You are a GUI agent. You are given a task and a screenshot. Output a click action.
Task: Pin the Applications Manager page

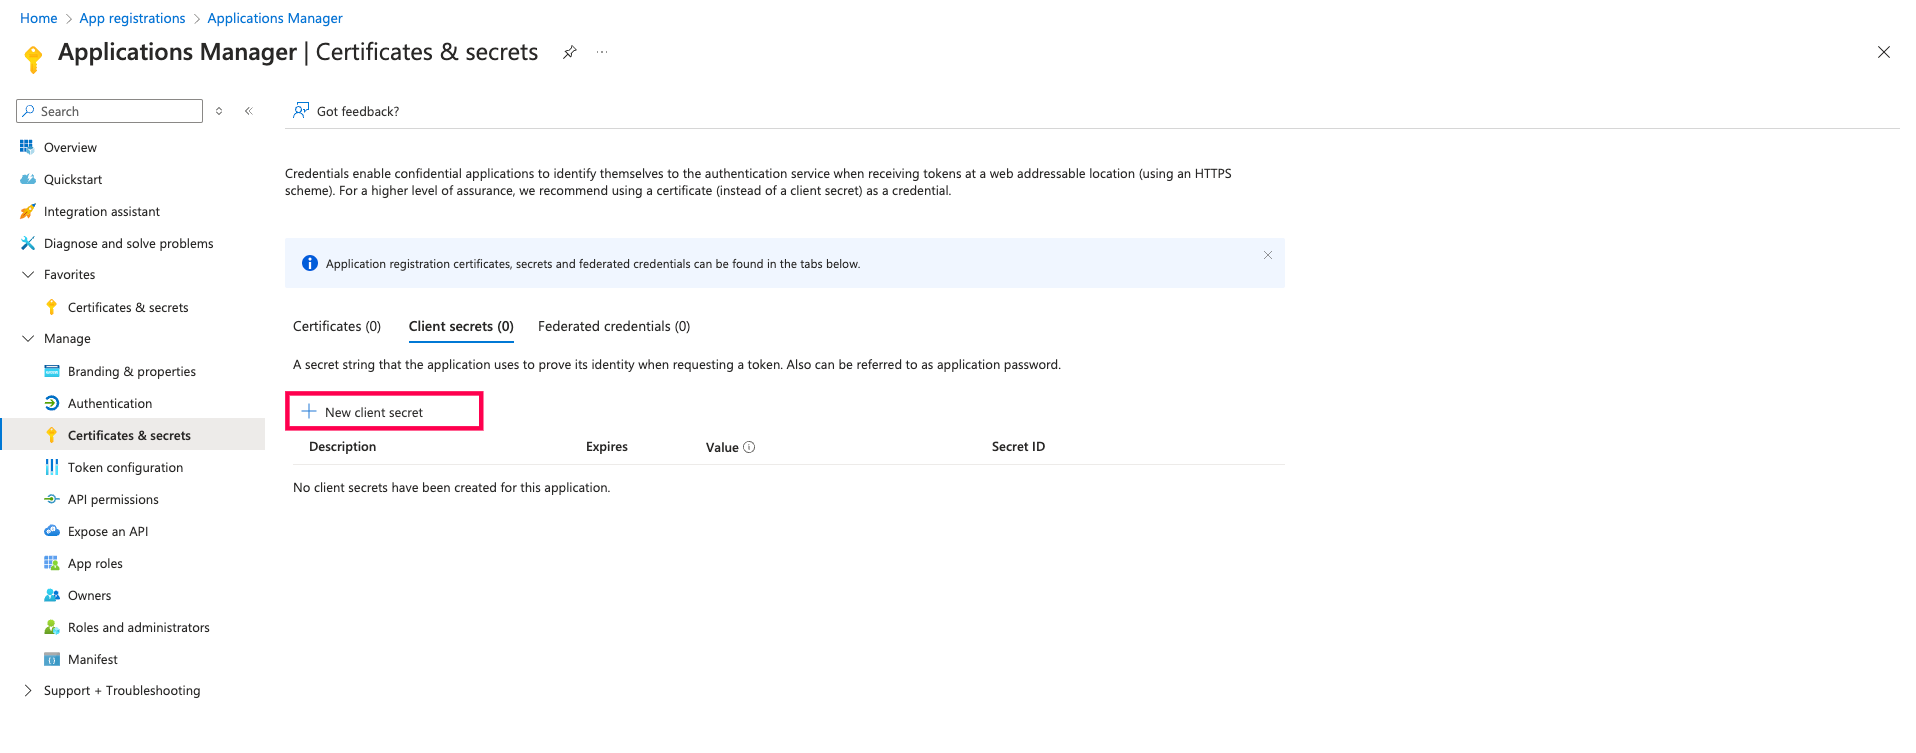569,52
